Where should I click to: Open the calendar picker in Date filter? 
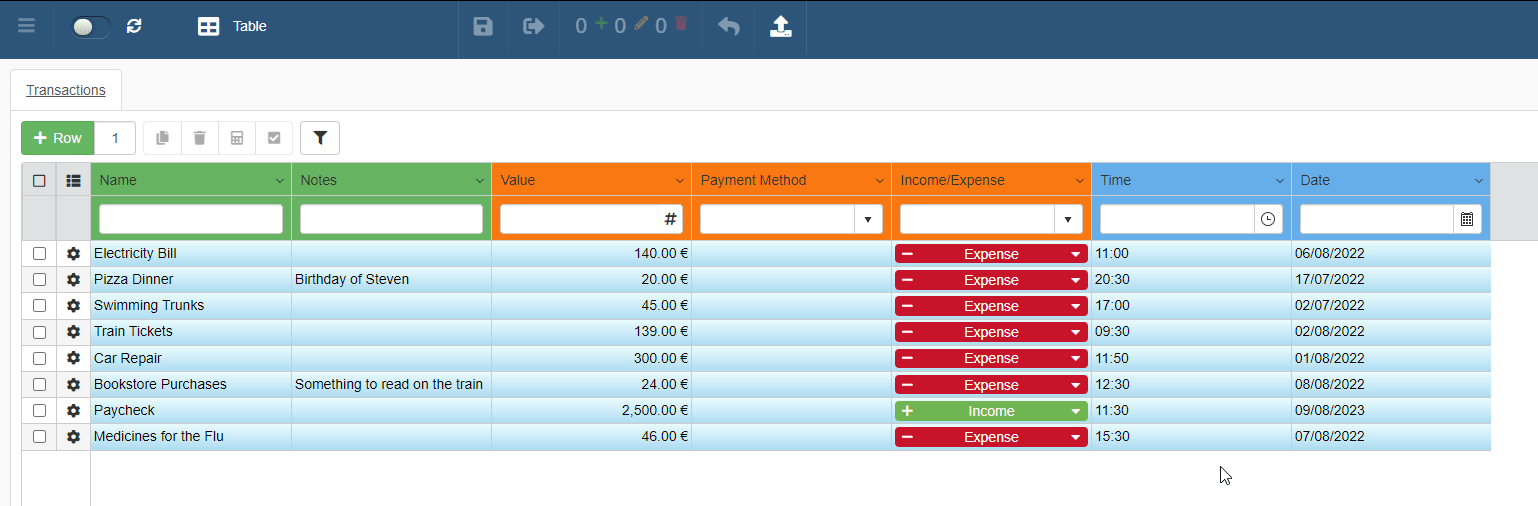[1467, 219]
